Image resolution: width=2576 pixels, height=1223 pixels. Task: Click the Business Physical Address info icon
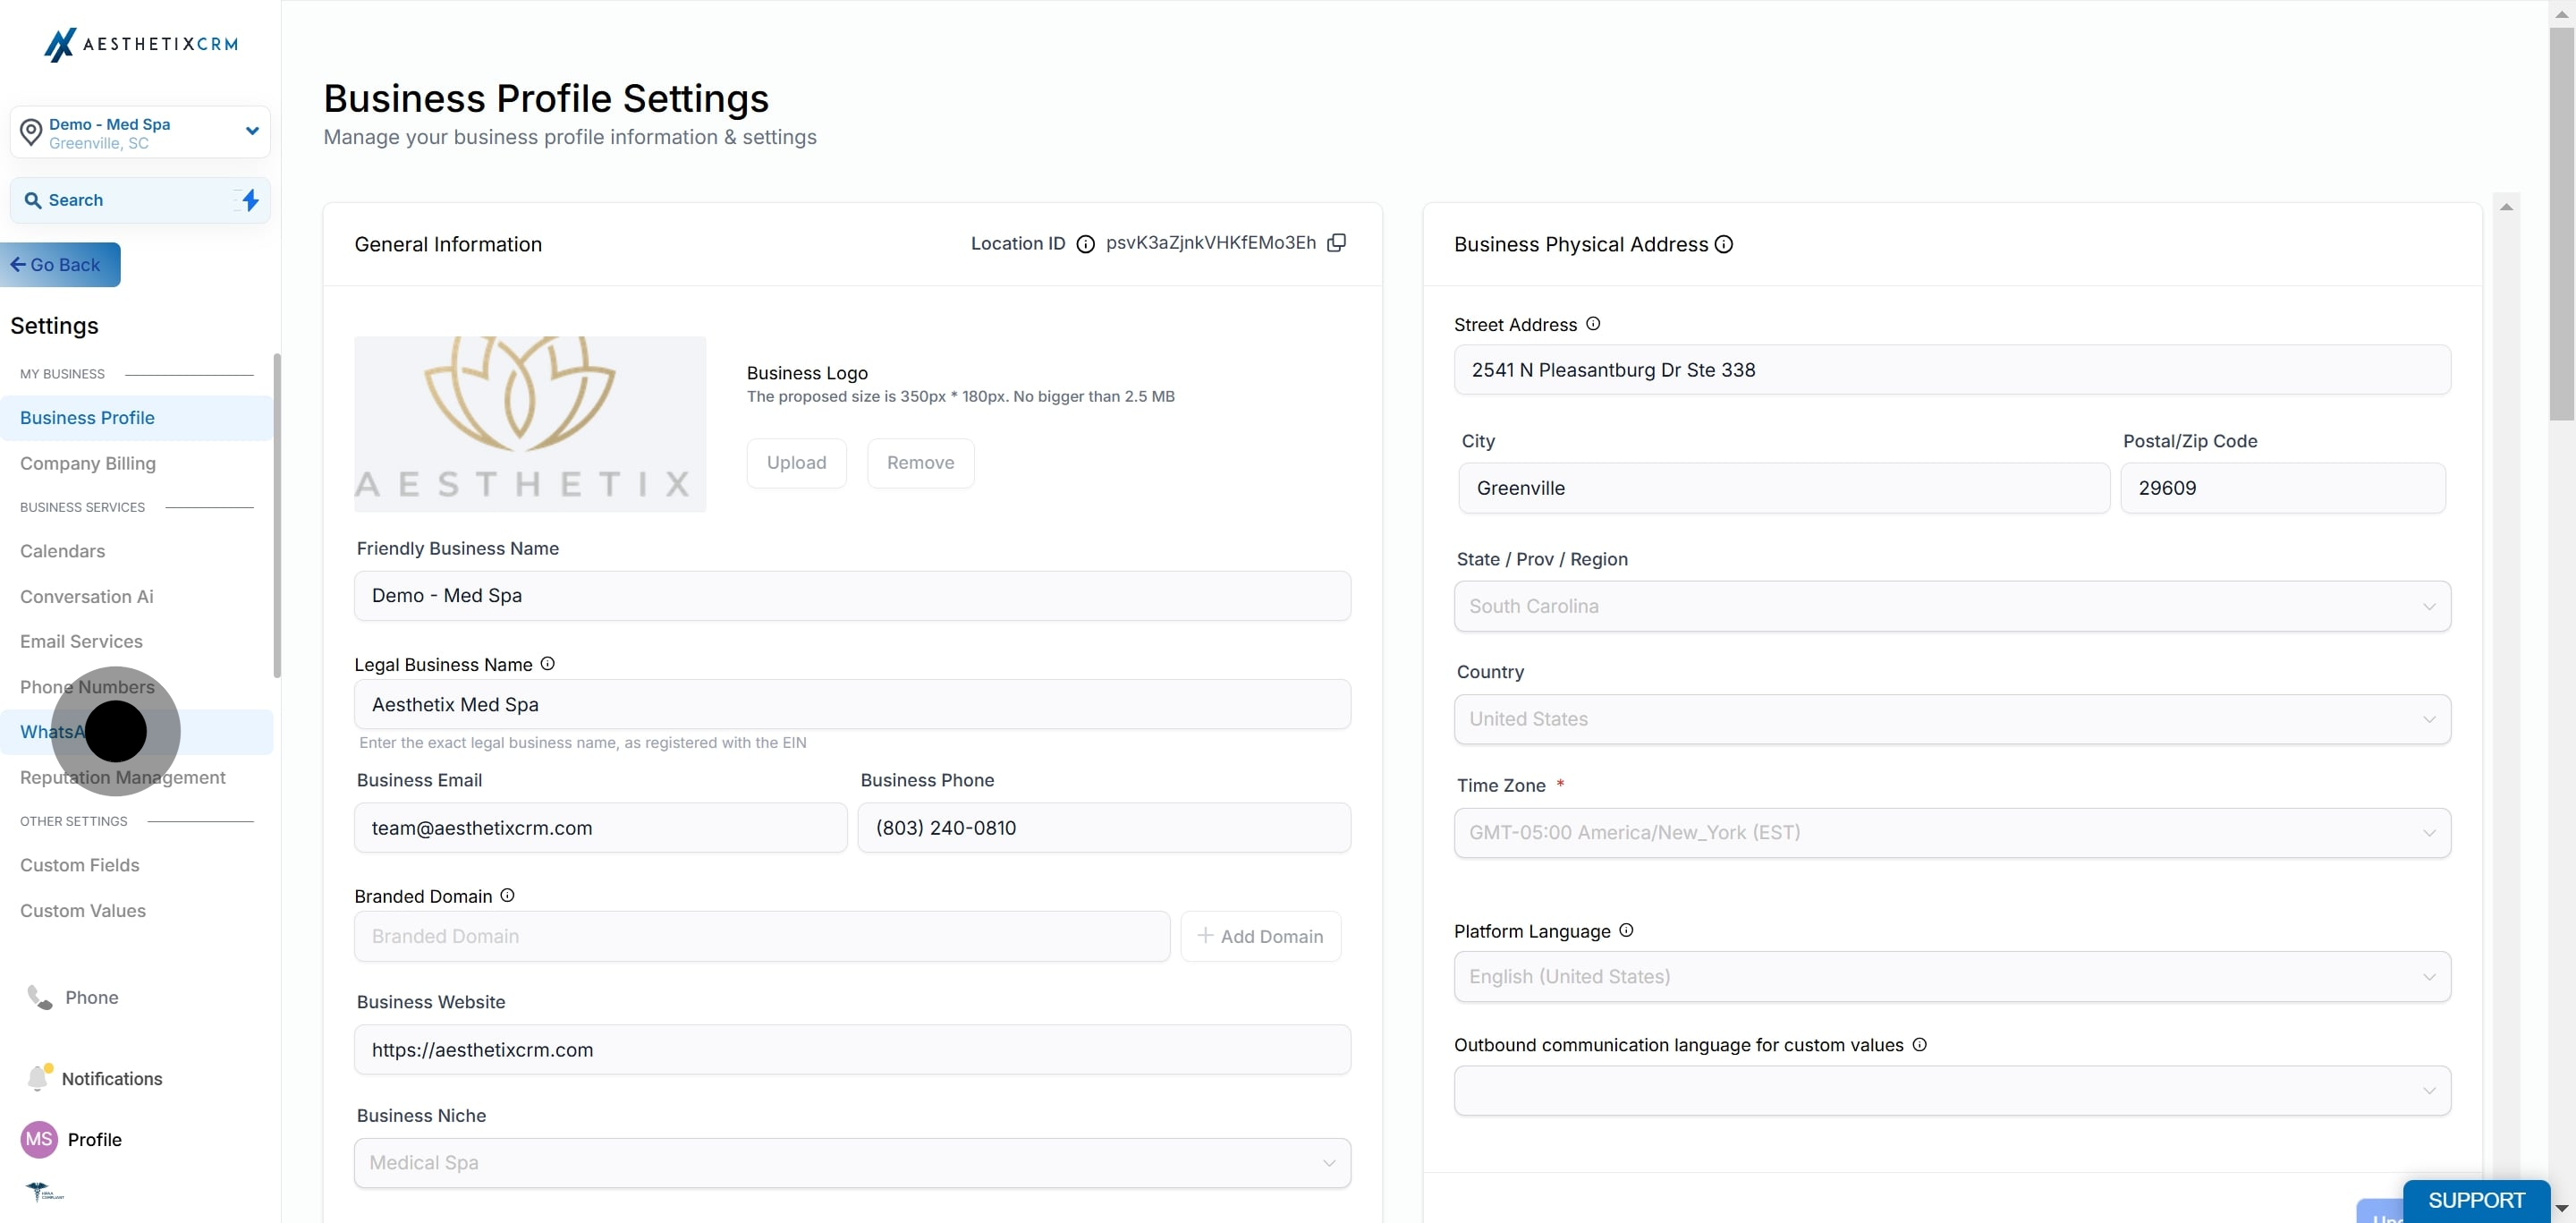click(x=1723, y=244)
